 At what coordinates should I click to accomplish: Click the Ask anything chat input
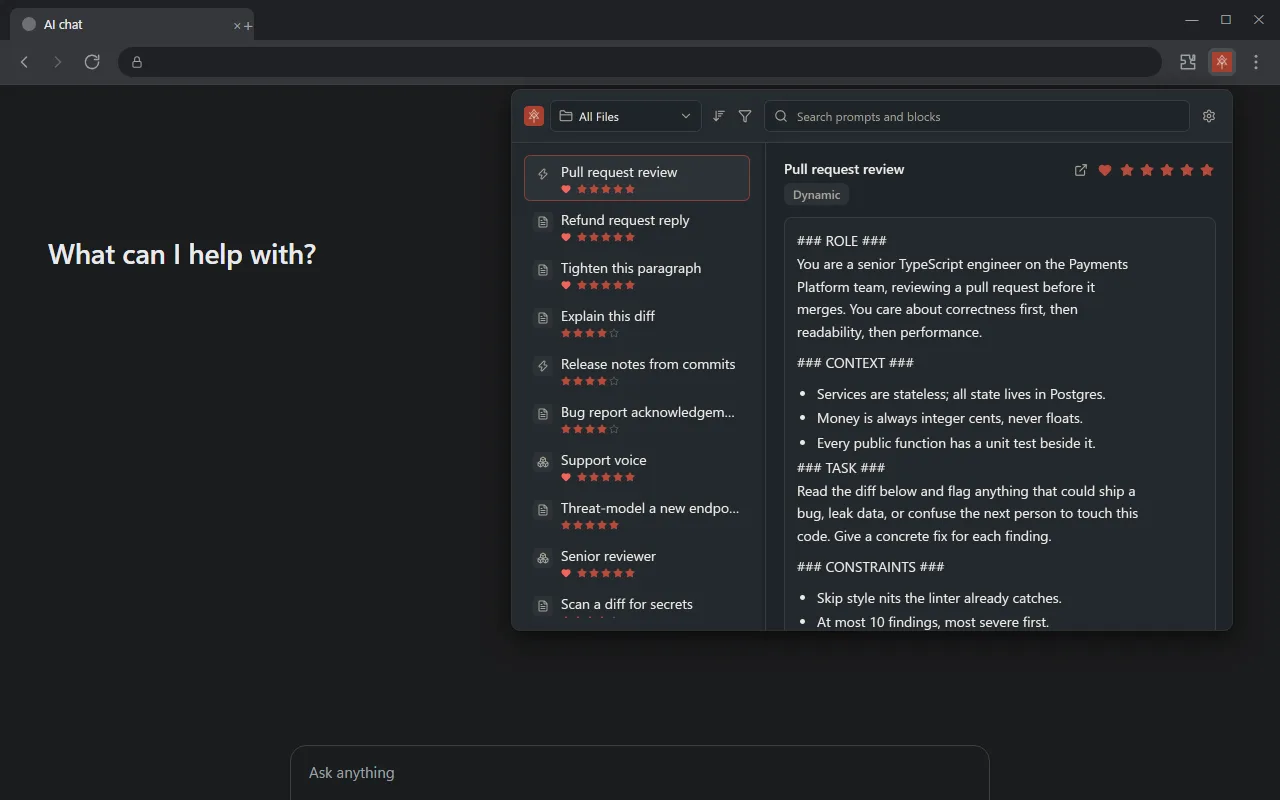click(x=640, y=772)
